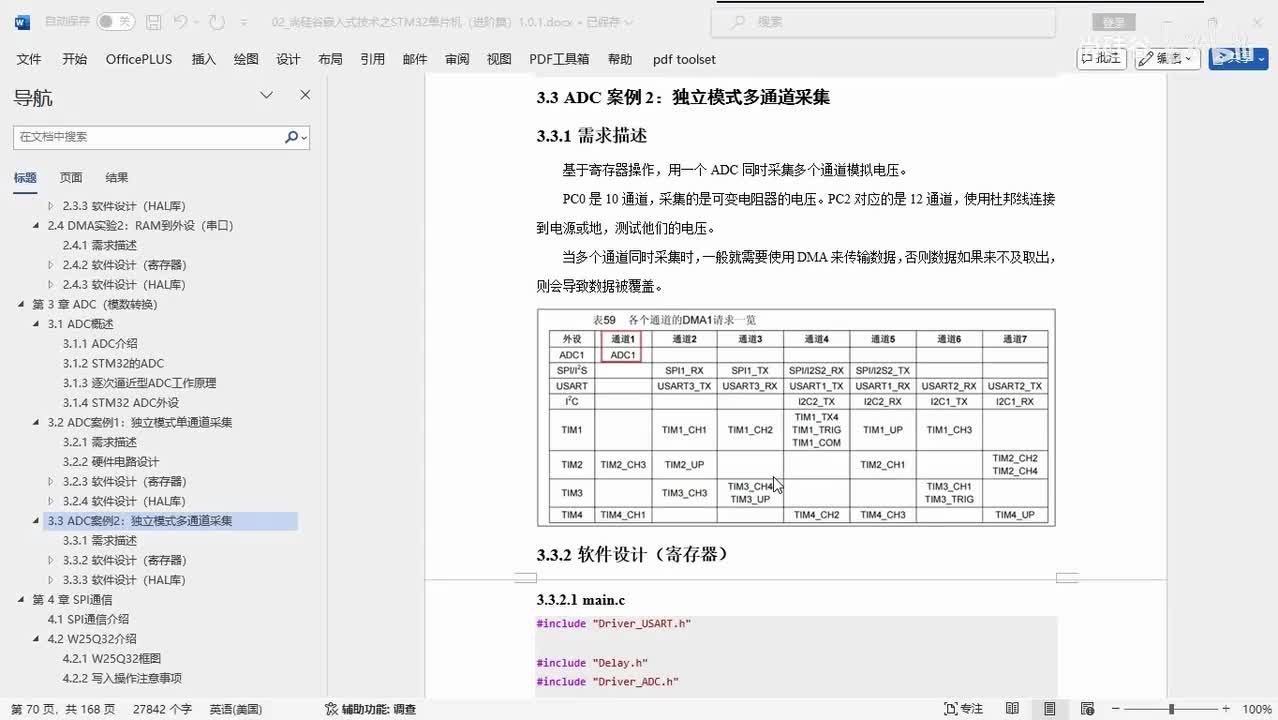The width and height of the screenshot is (1278, 720).
Task: Open the 引用 ribbon tab
Action: (373, 59)
